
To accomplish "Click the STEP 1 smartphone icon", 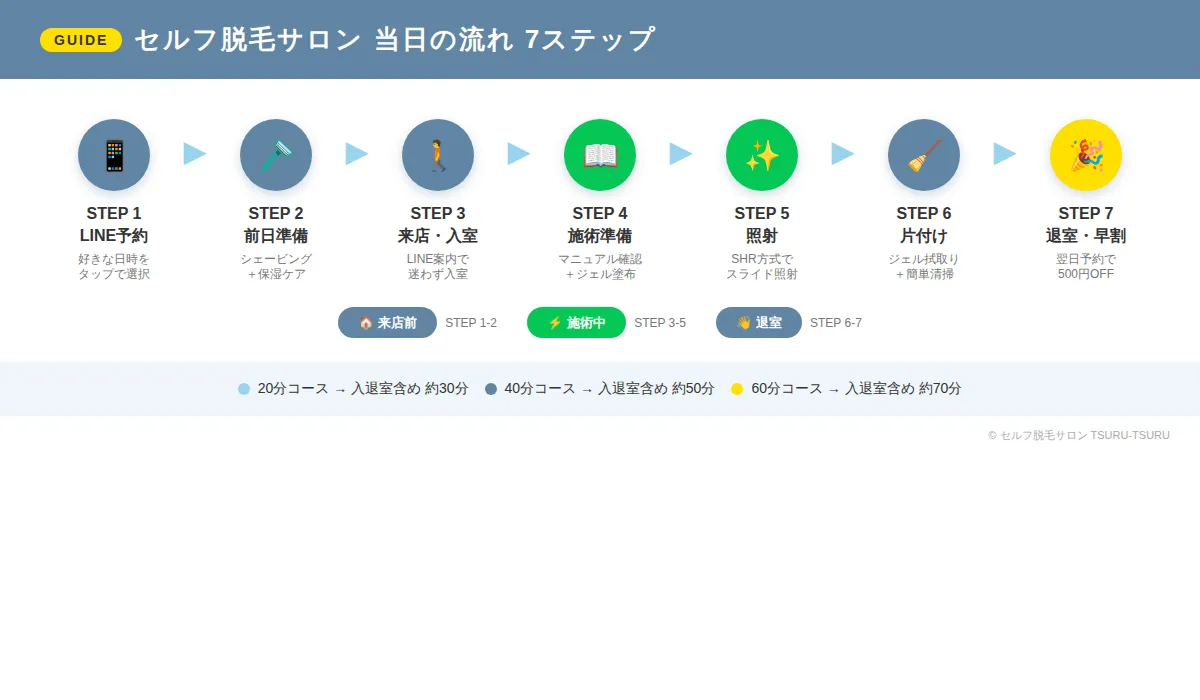I will click(x=114, y=155).
